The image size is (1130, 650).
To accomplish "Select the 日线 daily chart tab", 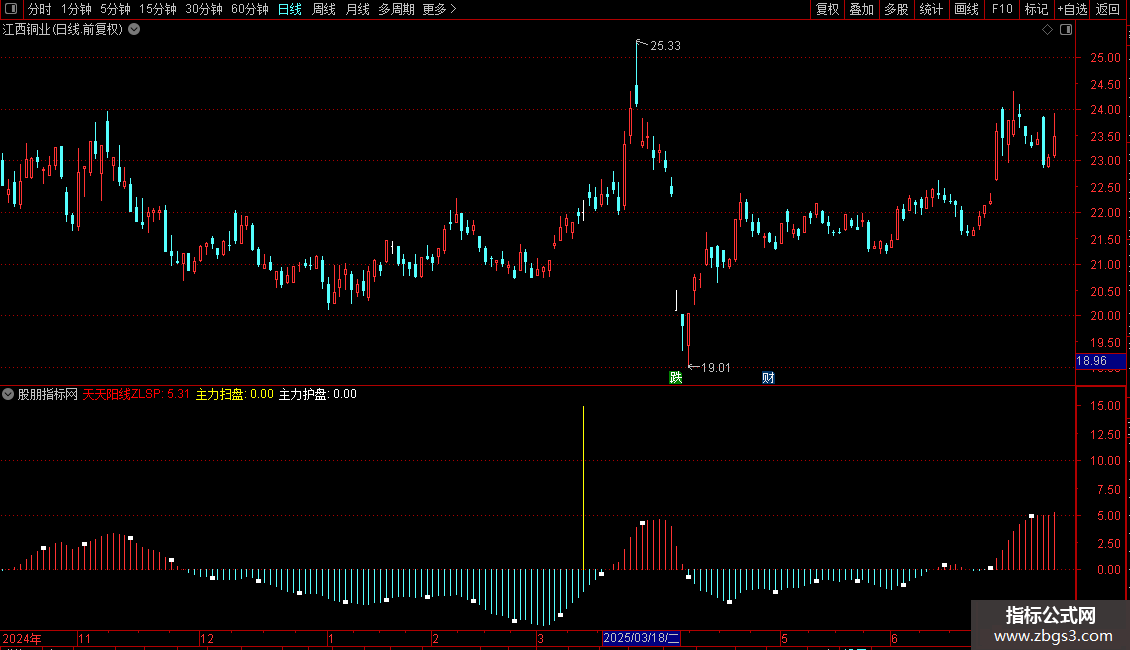I will (x=290, y=9).
